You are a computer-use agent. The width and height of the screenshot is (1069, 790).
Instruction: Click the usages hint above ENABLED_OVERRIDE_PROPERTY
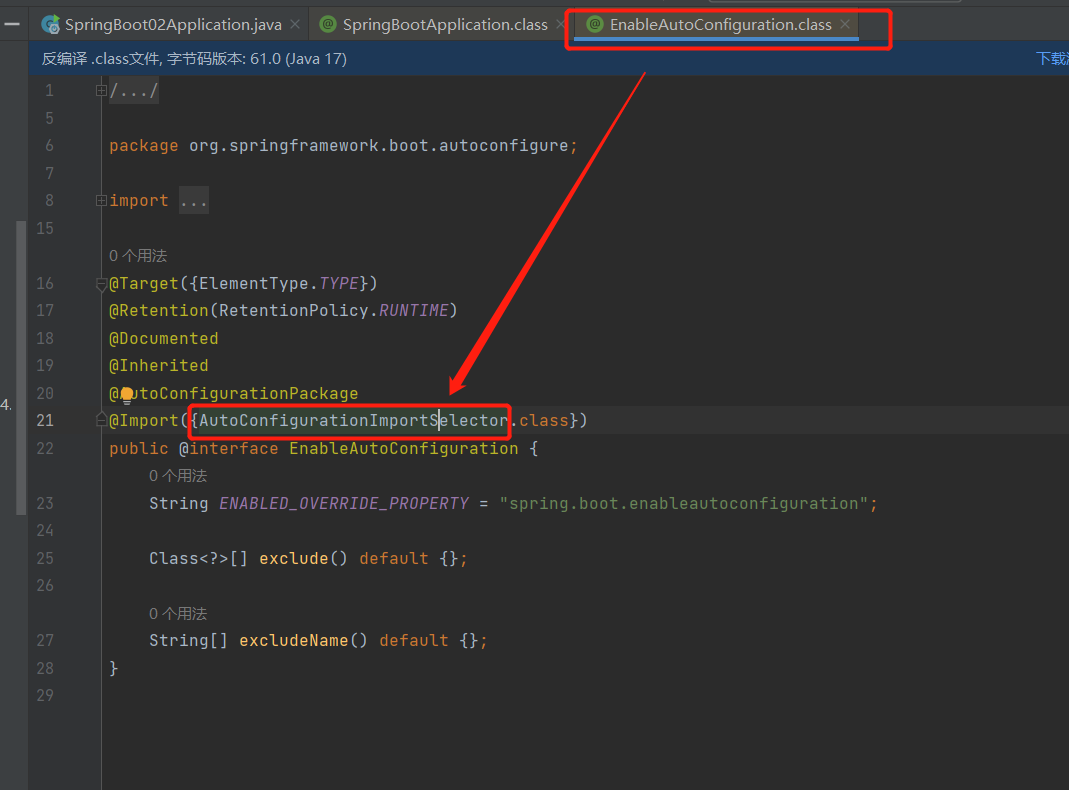[x=178, y=476]
